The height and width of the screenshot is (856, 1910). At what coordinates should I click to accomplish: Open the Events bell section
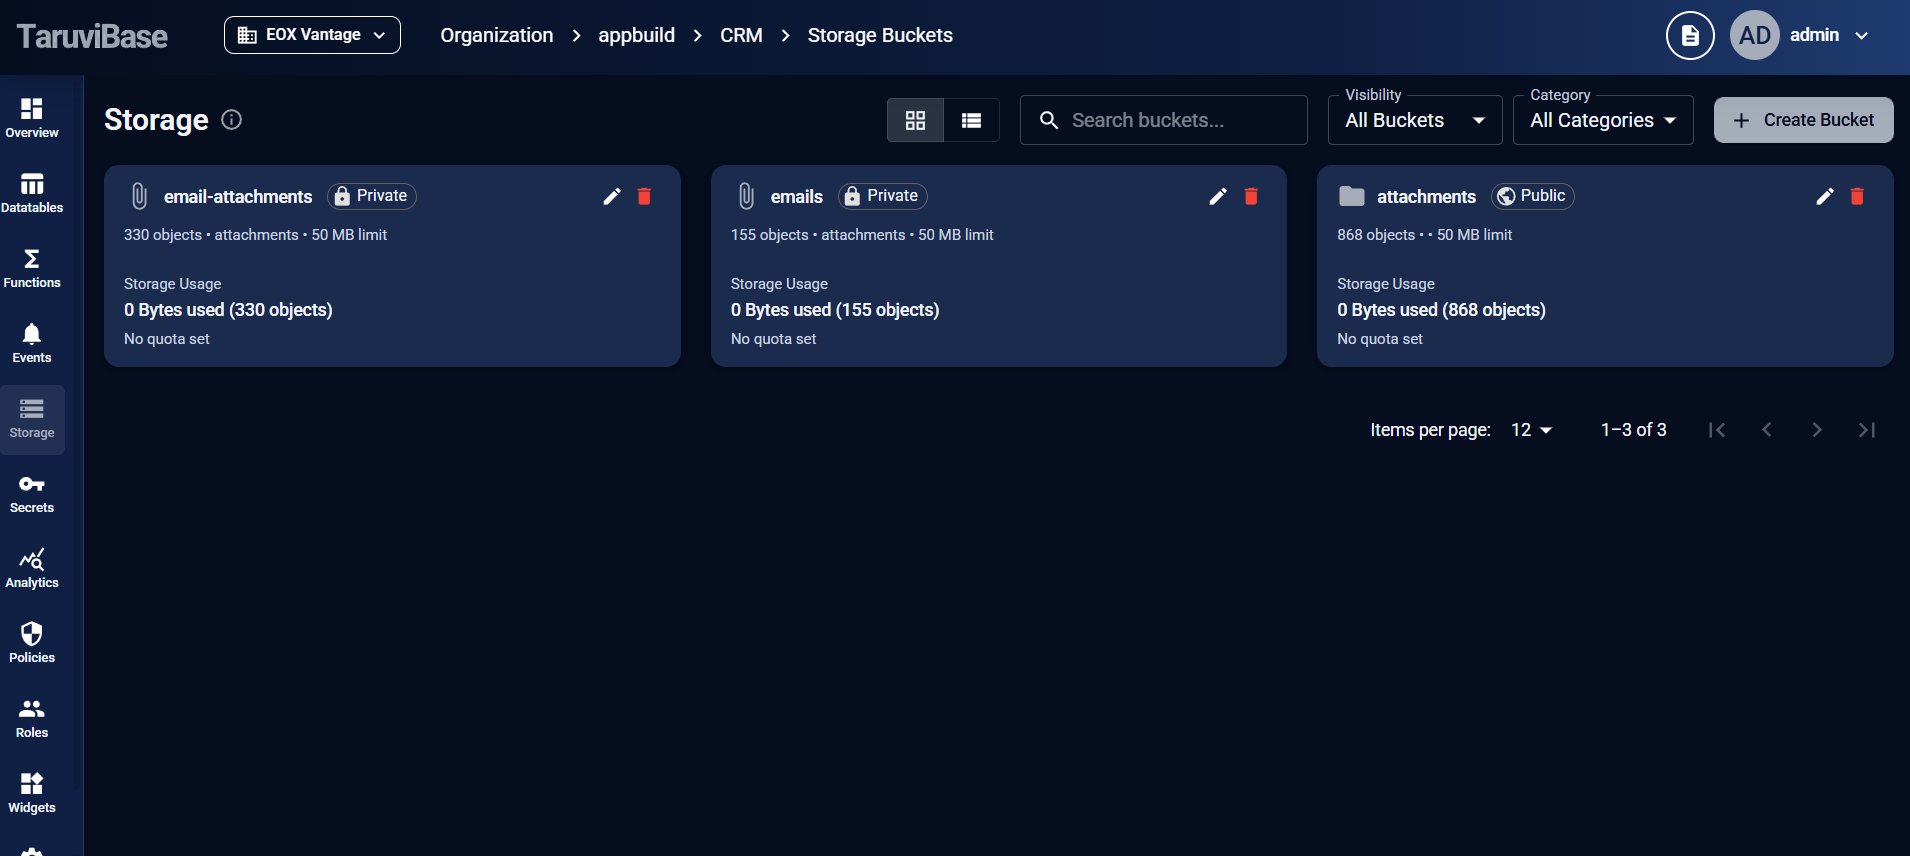[x=32, y=344]
